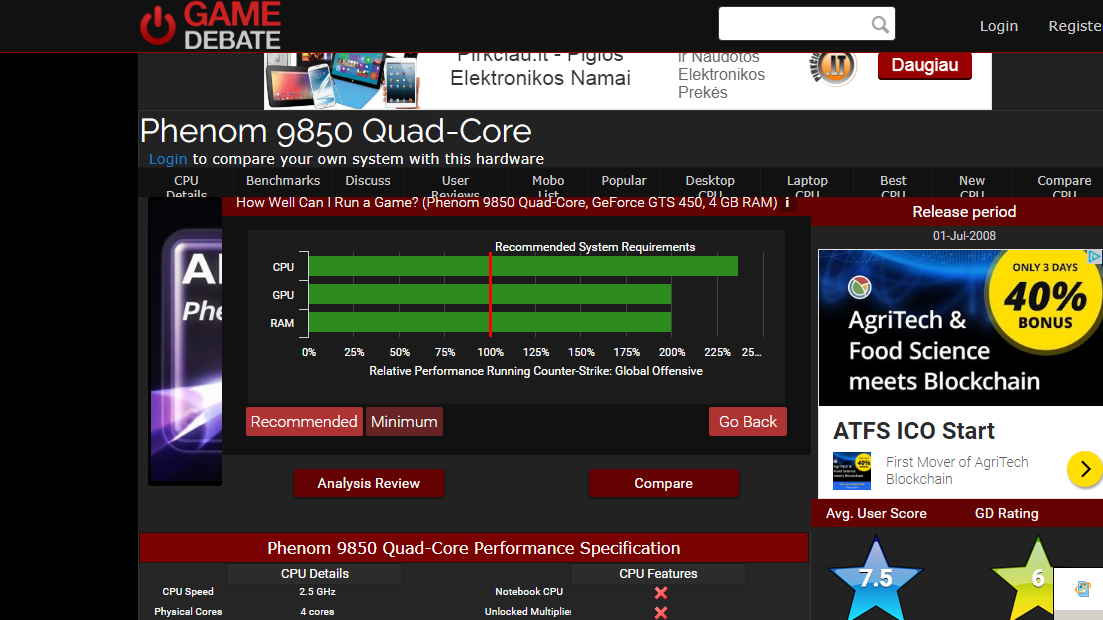Click the magnifying glass search icon

[x=880, y=25]
